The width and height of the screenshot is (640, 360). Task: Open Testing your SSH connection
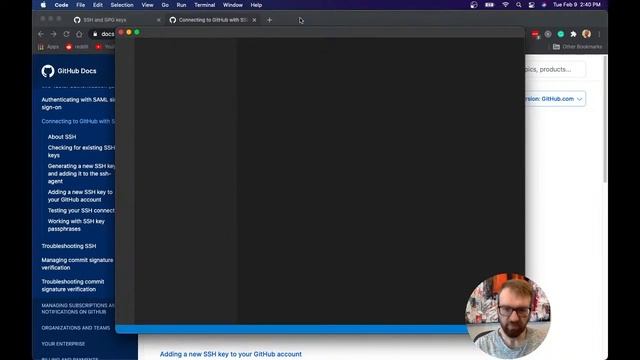click(x=81, y=210)
